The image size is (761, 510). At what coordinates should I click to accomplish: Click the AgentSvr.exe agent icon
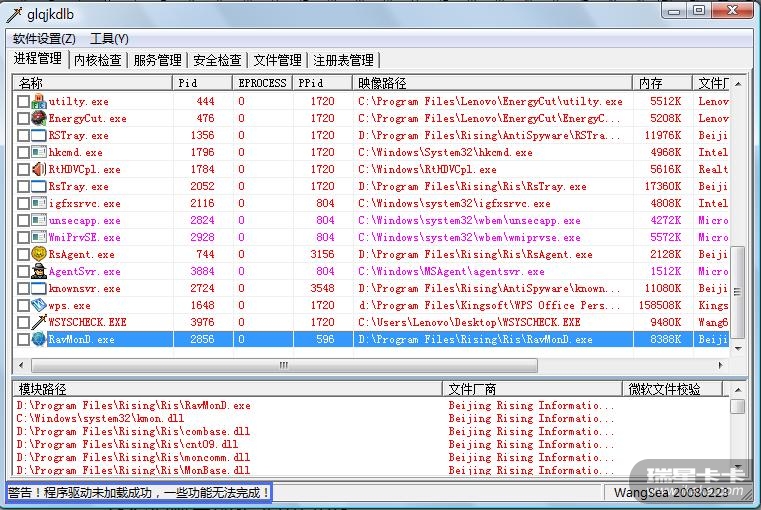tap(39, 271)
